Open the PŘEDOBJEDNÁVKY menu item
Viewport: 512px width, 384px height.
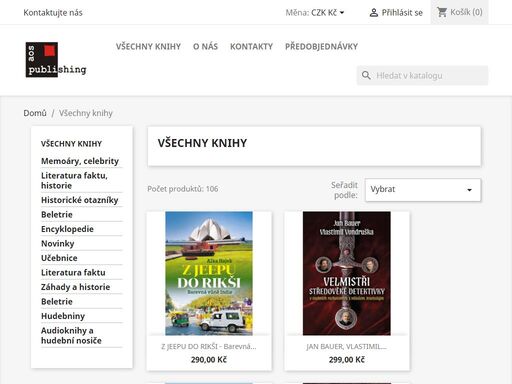pyautogui.click(x=321, y=46)
